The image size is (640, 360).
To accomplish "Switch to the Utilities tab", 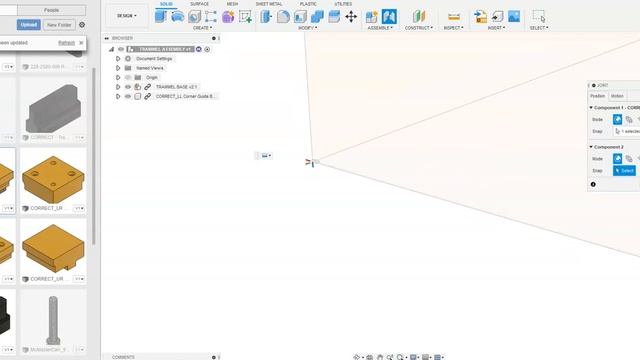I will [x=343, y=4].
